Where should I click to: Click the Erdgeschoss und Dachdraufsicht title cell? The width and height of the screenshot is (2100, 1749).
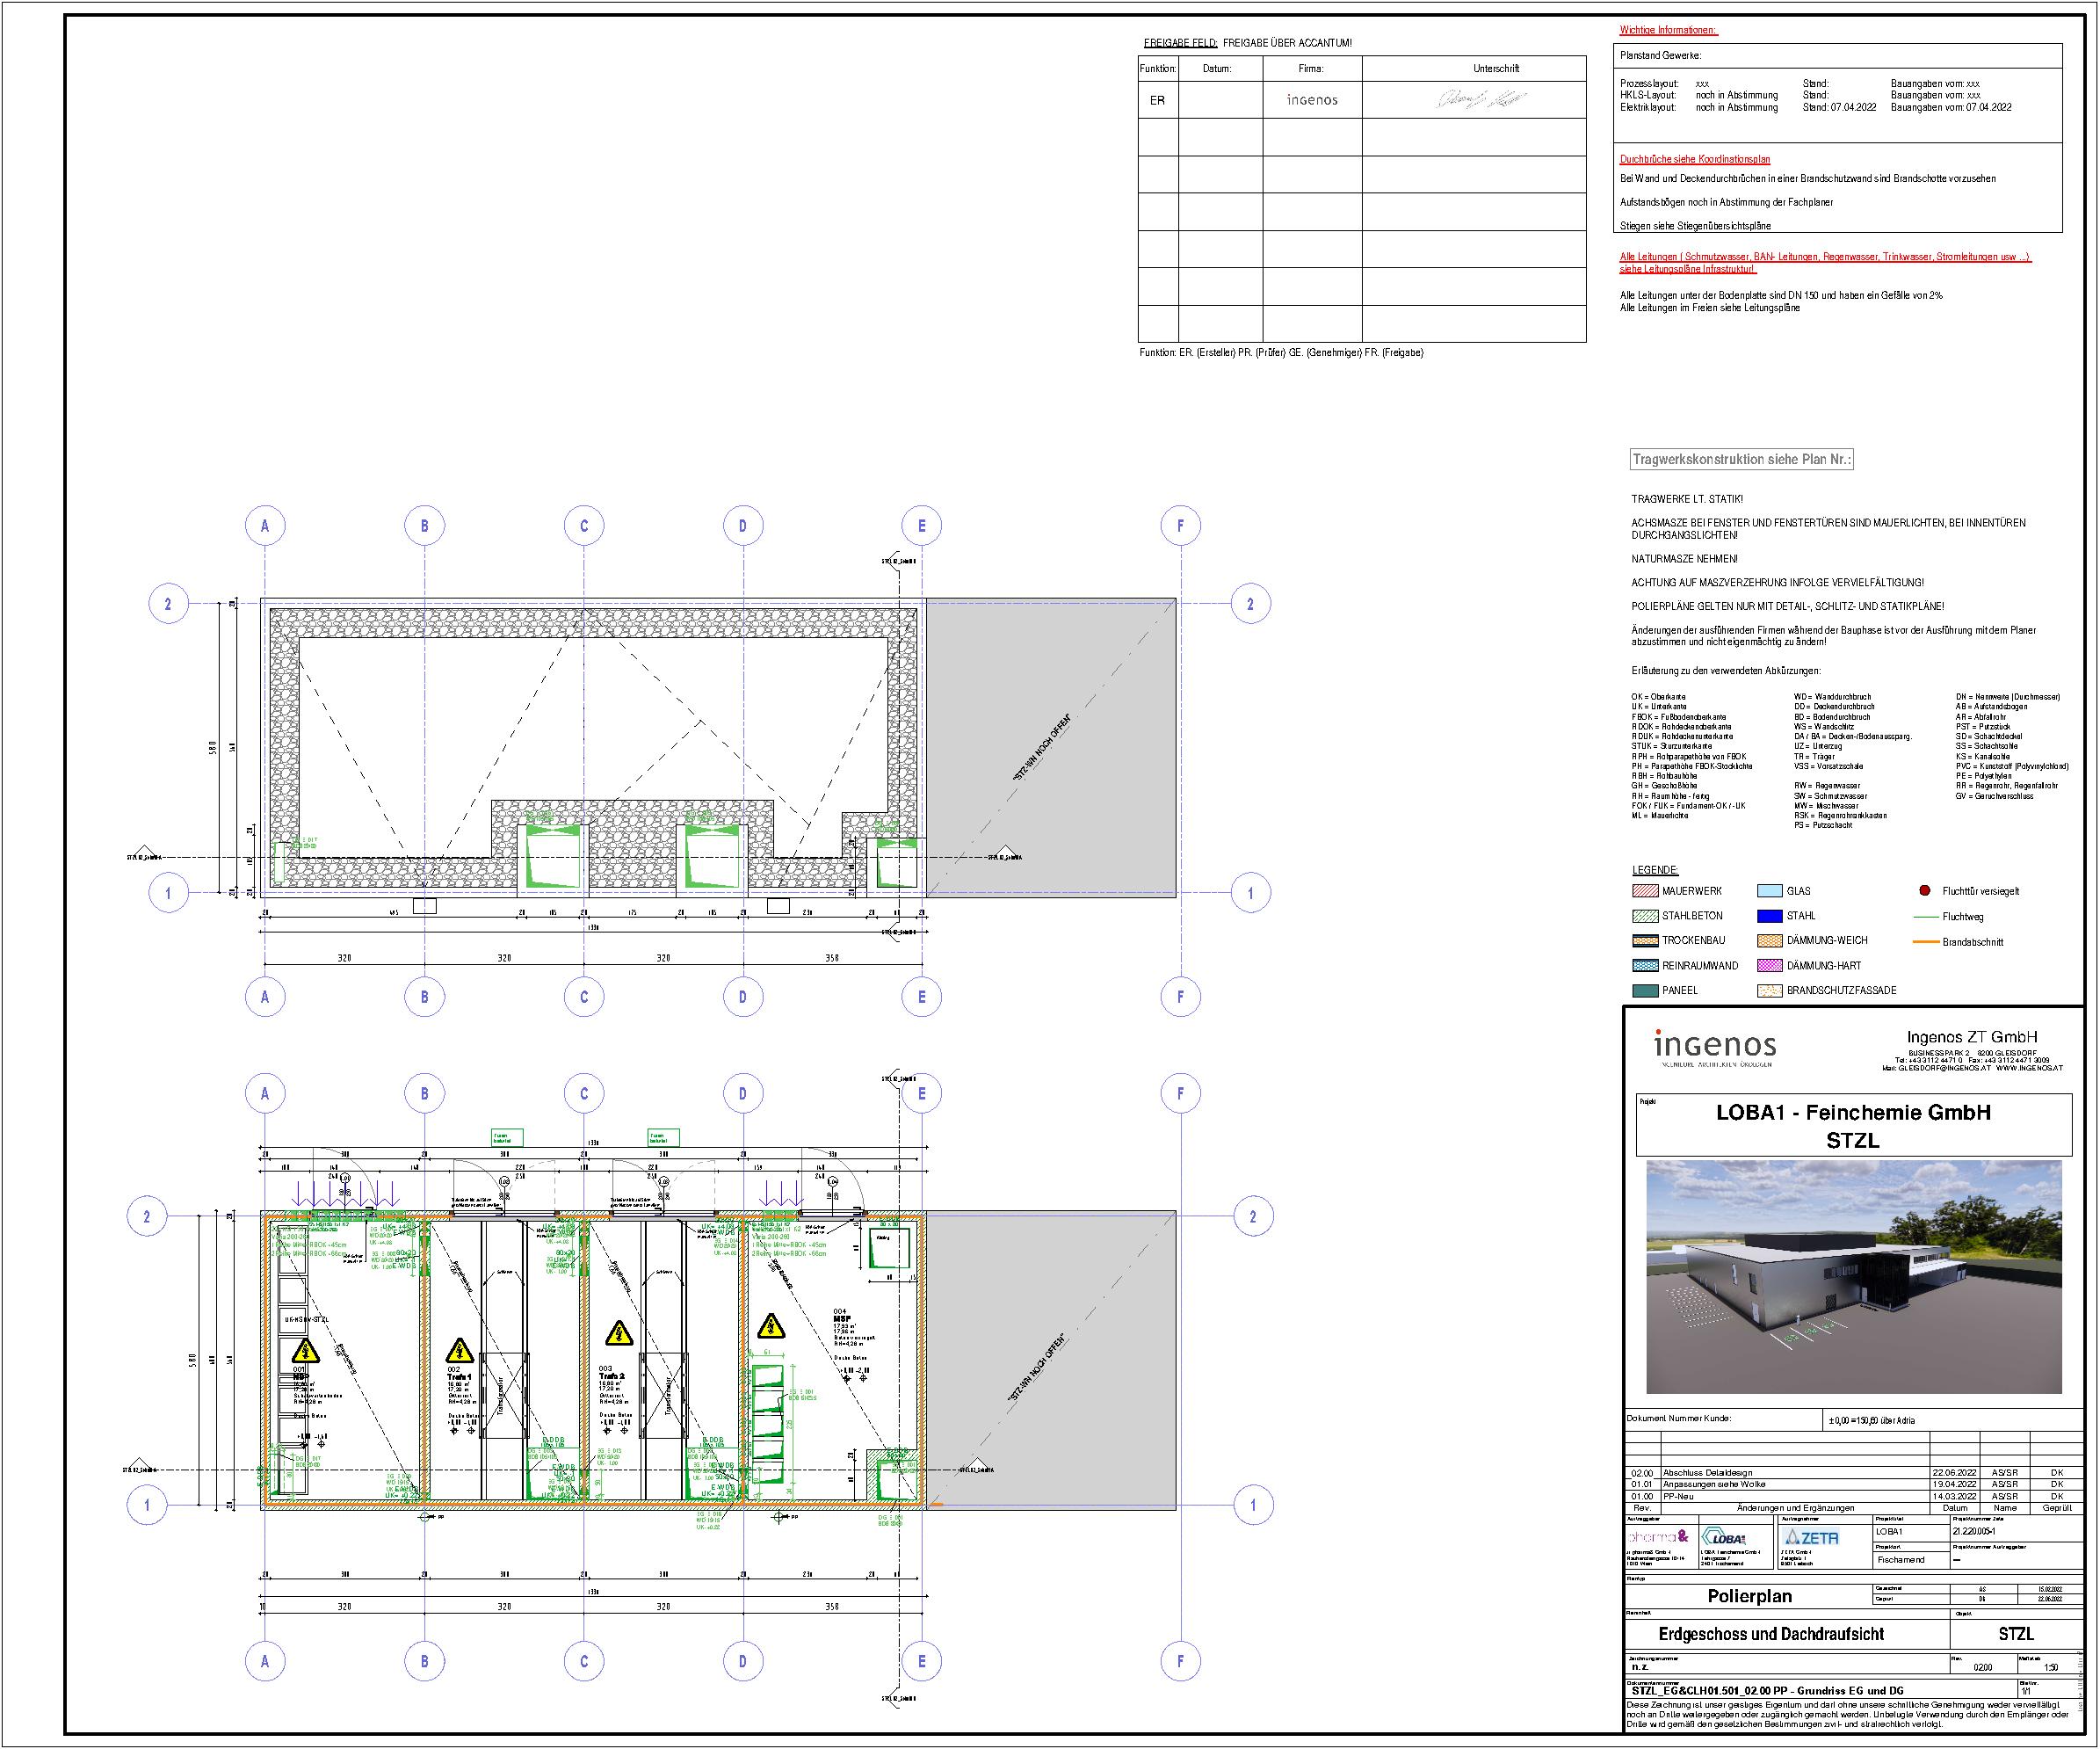pos(1771,1634)
